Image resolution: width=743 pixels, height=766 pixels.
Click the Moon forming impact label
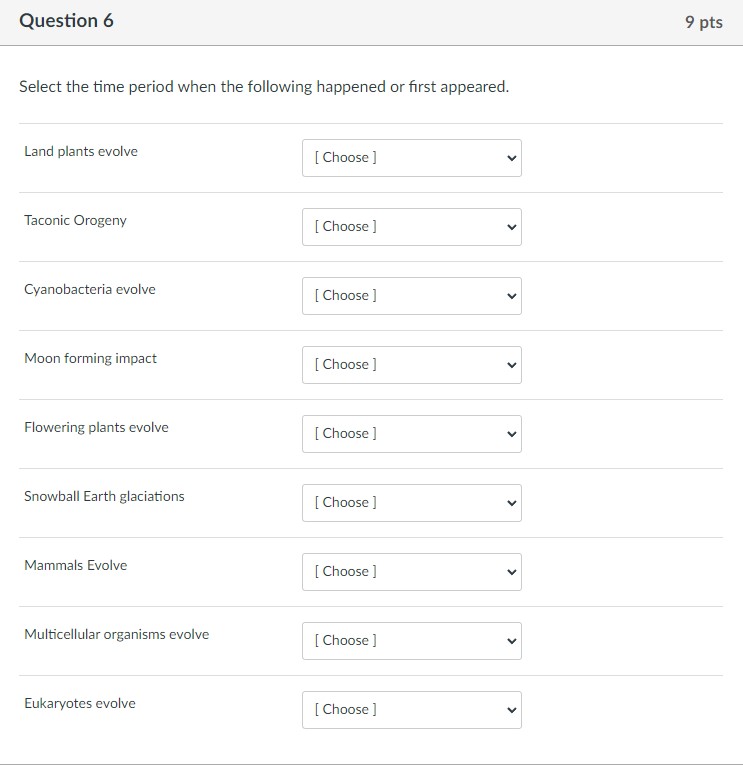coord(91,359)
